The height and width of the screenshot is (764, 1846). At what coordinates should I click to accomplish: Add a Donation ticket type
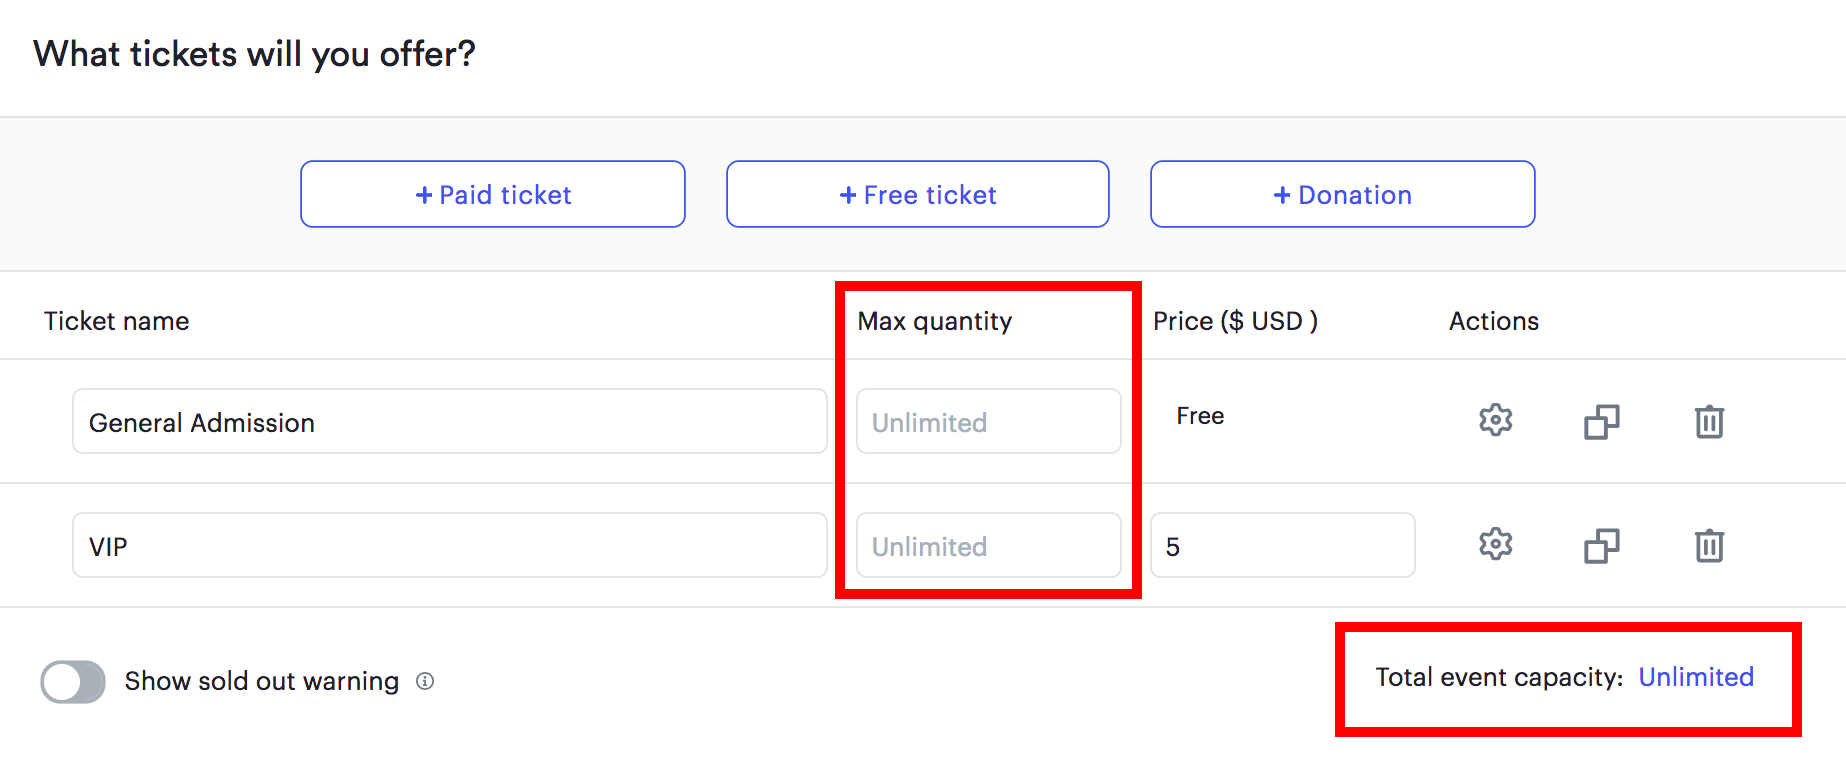pyautogui.click(x=1343, y=194)
